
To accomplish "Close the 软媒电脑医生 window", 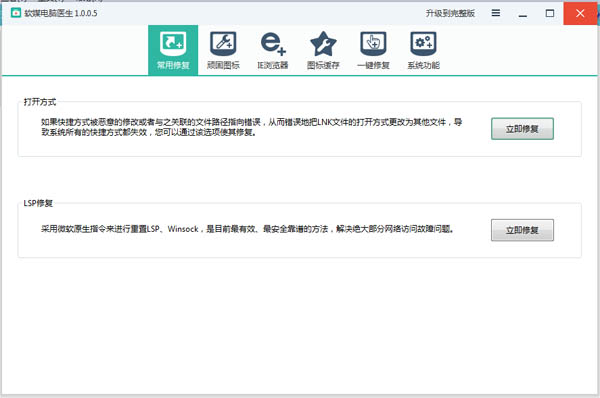I will click(x=580, y=13).
